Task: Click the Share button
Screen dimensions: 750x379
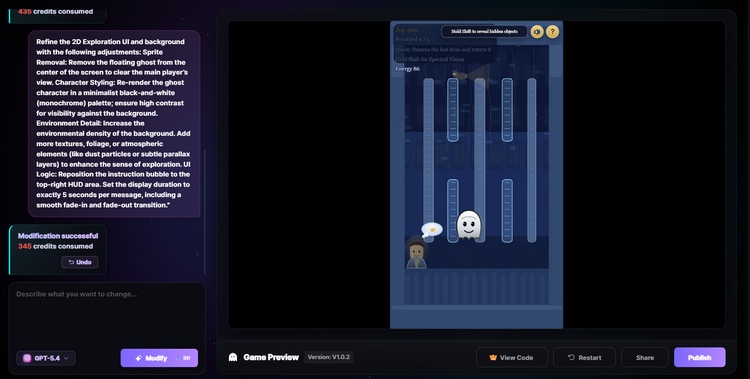Action: (645, 357)
